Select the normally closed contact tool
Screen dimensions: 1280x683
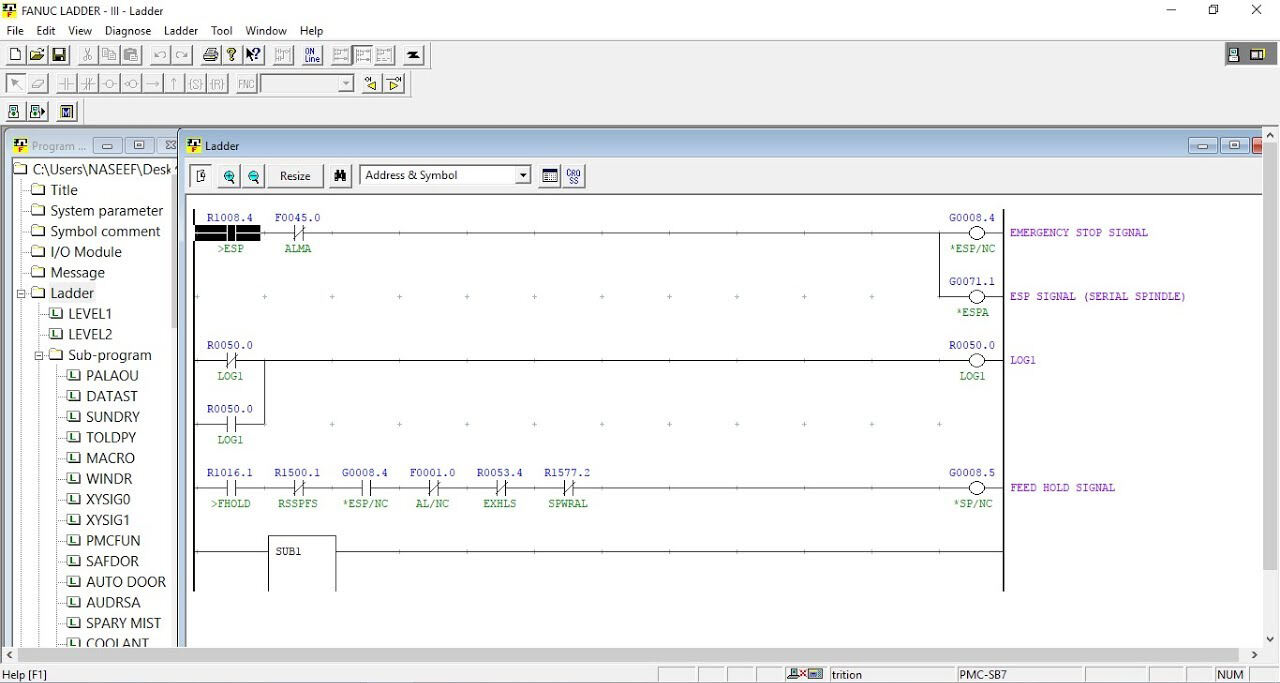tap(87, 83)
